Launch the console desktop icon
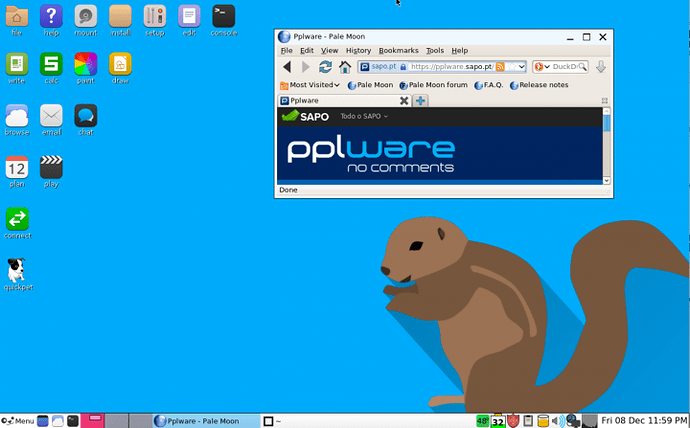This screenshot has width=690, height=428. click(x=224, y=17)
